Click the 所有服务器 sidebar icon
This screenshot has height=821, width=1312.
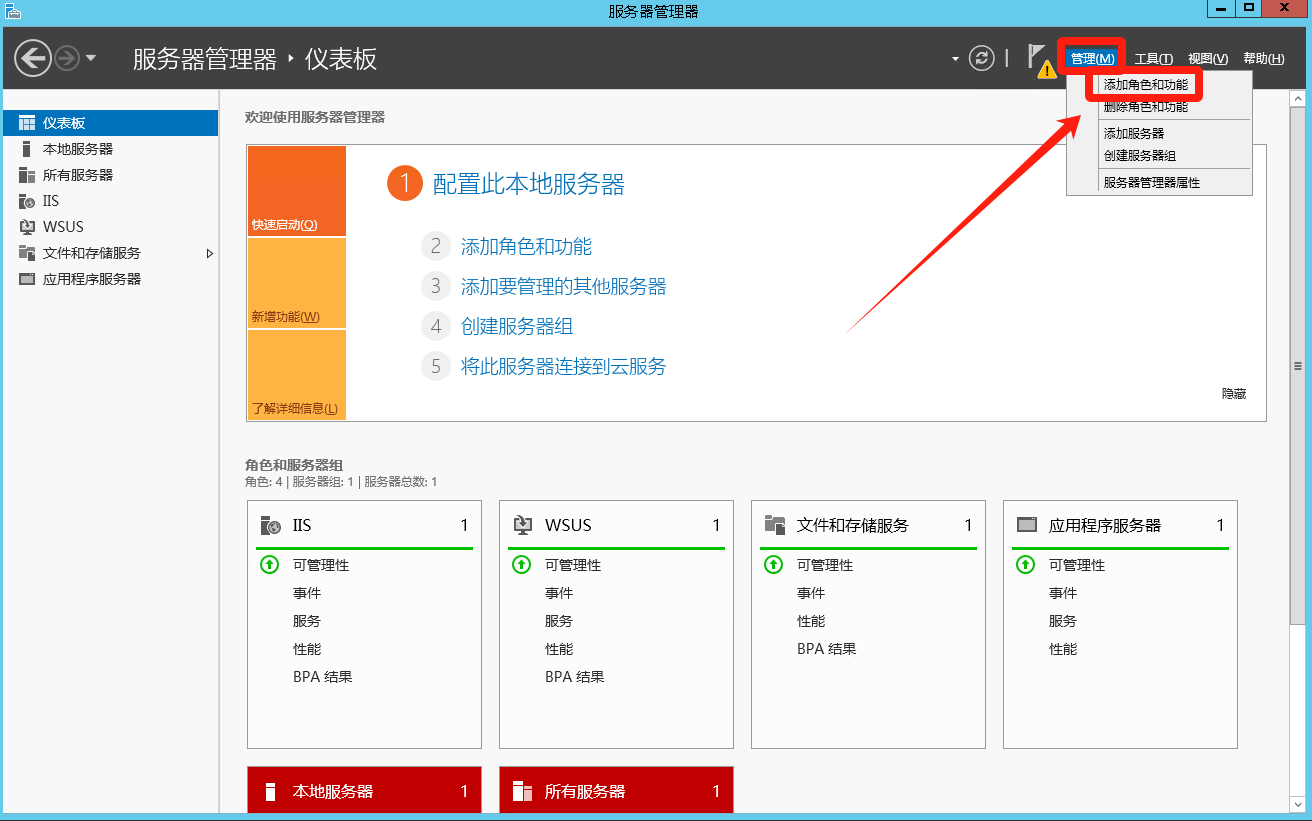[27, 175]
